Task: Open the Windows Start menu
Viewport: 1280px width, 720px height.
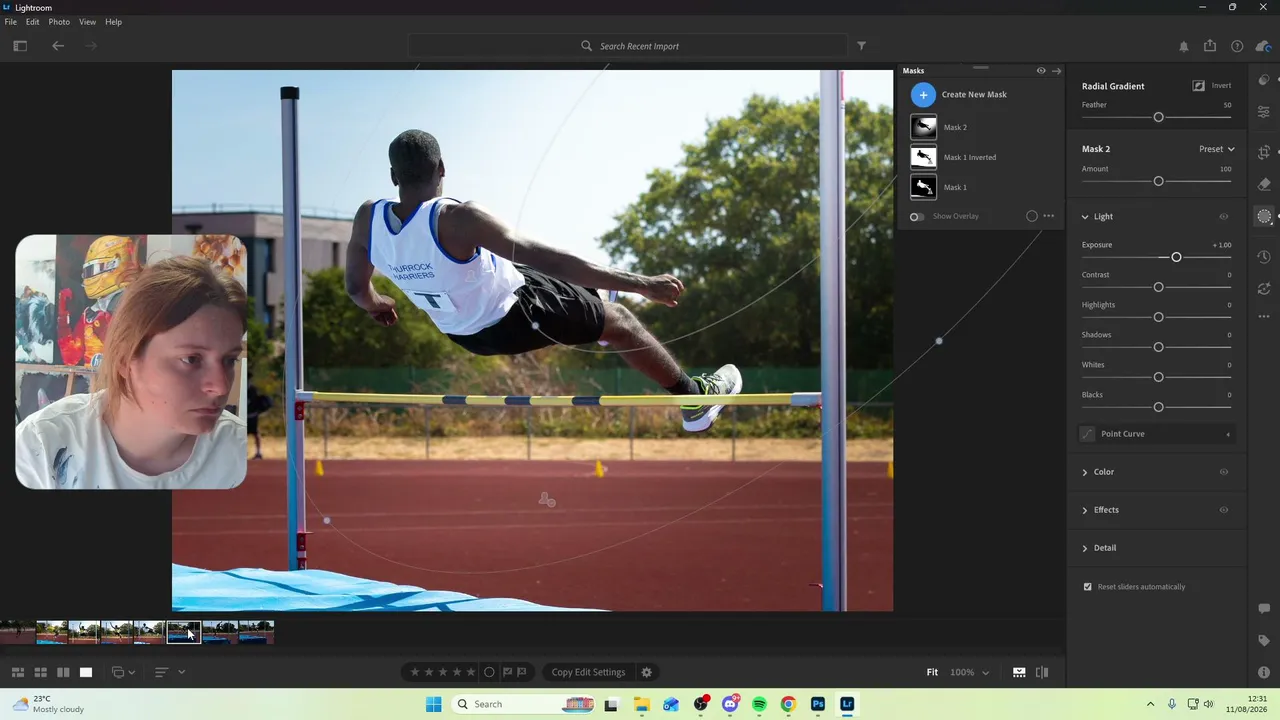Action: 433,704
